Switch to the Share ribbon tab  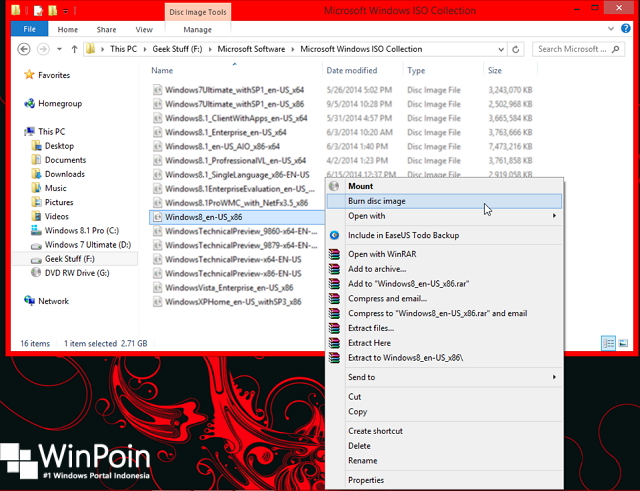tap(107, 29)
